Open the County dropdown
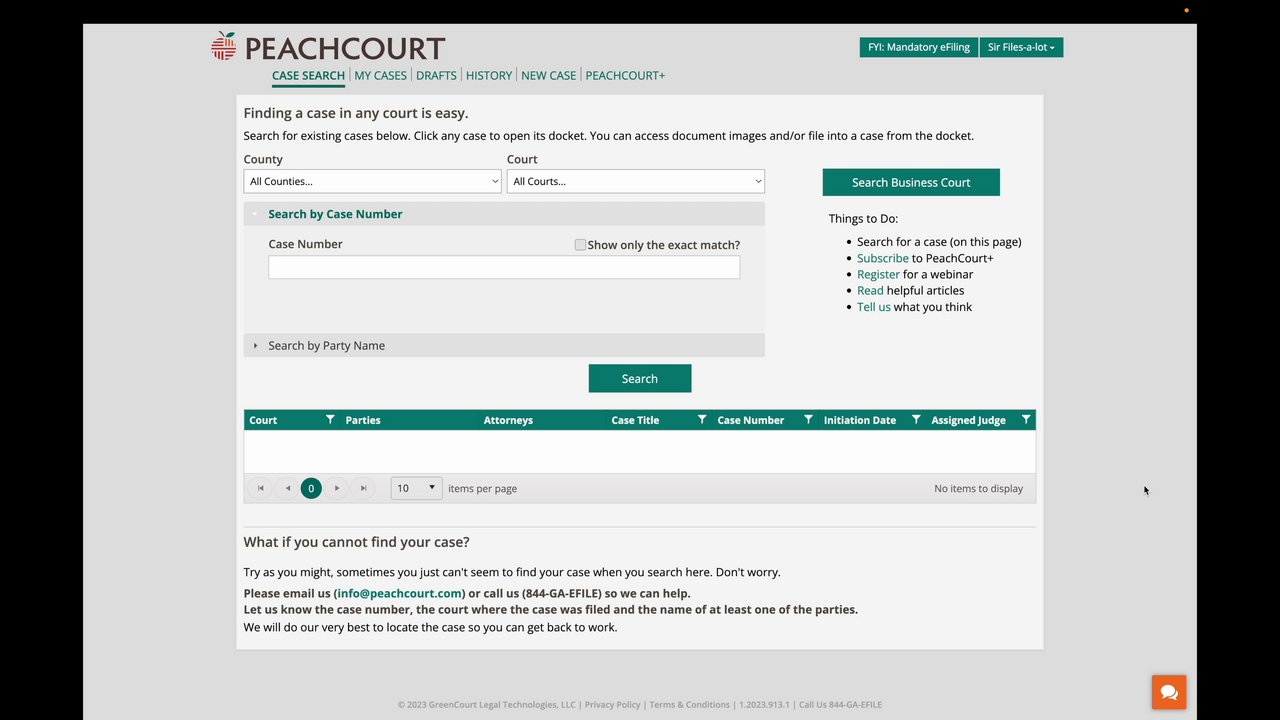Image resolution: width=1280 pixels, height=720 pixels. (x=372, y=181)
